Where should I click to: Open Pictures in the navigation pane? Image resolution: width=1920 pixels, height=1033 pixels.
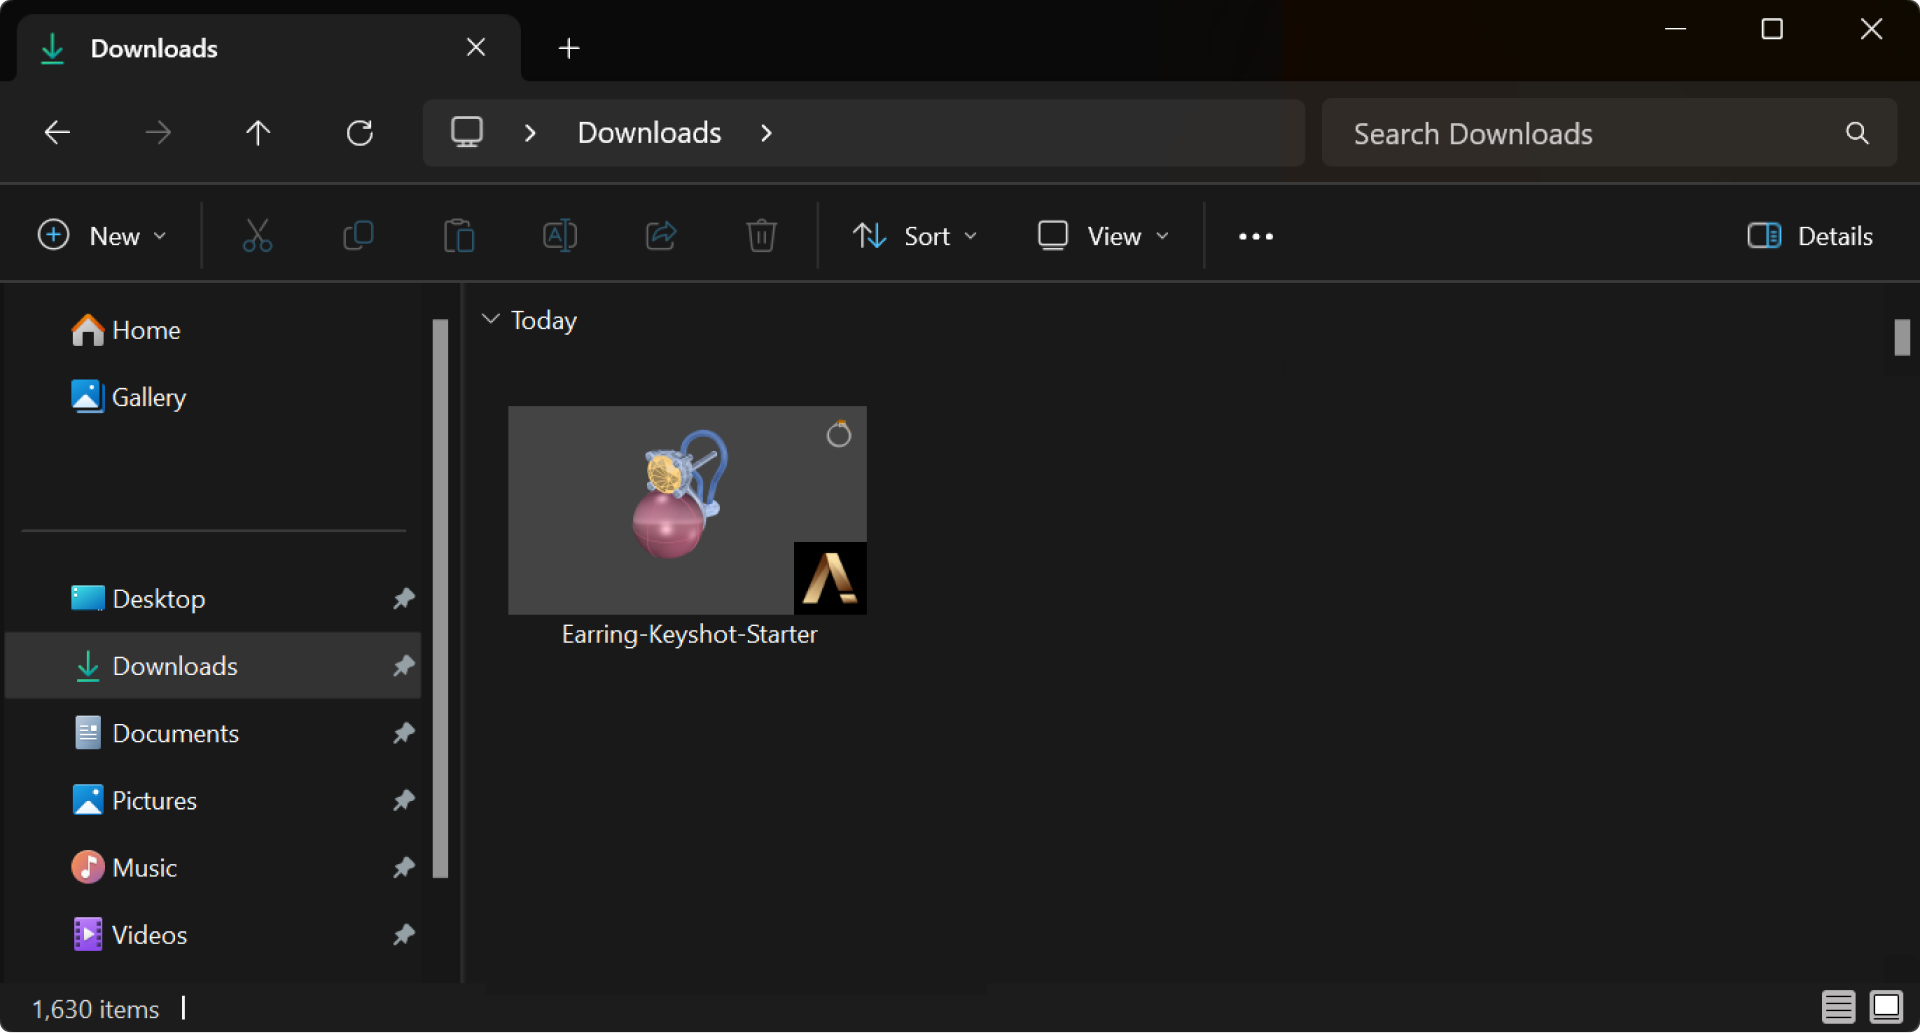click(213, 800)
